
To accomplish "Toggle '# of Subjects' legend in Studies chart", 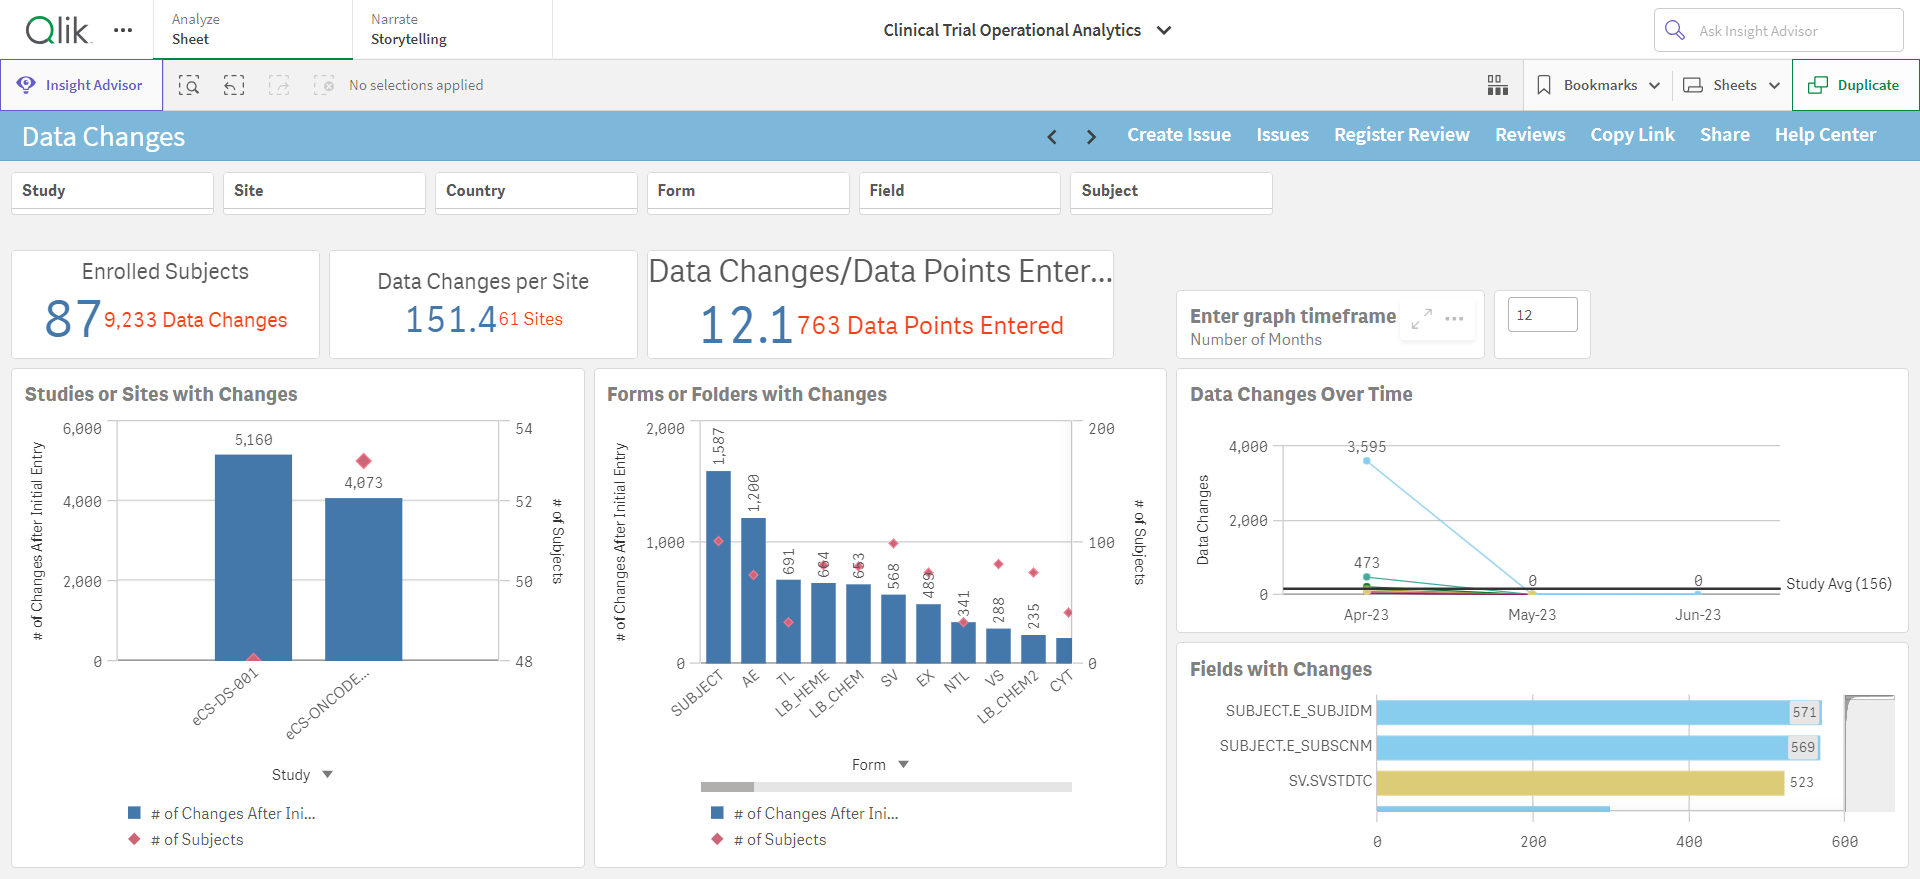I will pos(186,840).
